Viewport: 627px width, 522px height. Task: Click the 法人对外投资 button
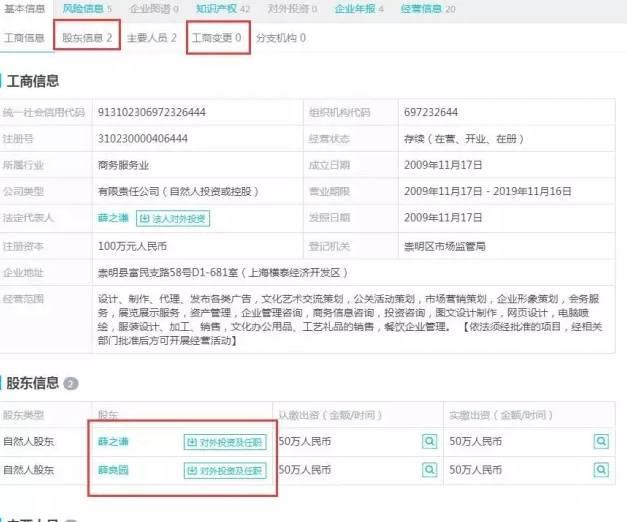coord(173,218)
